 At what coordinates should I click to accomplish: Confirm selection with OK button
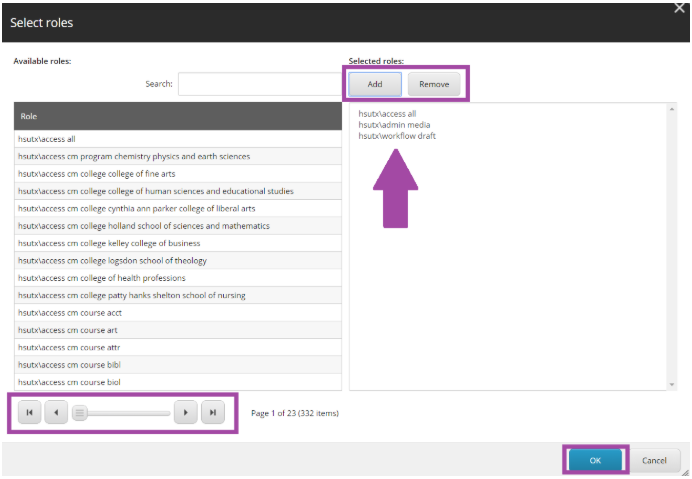point(595,460)
